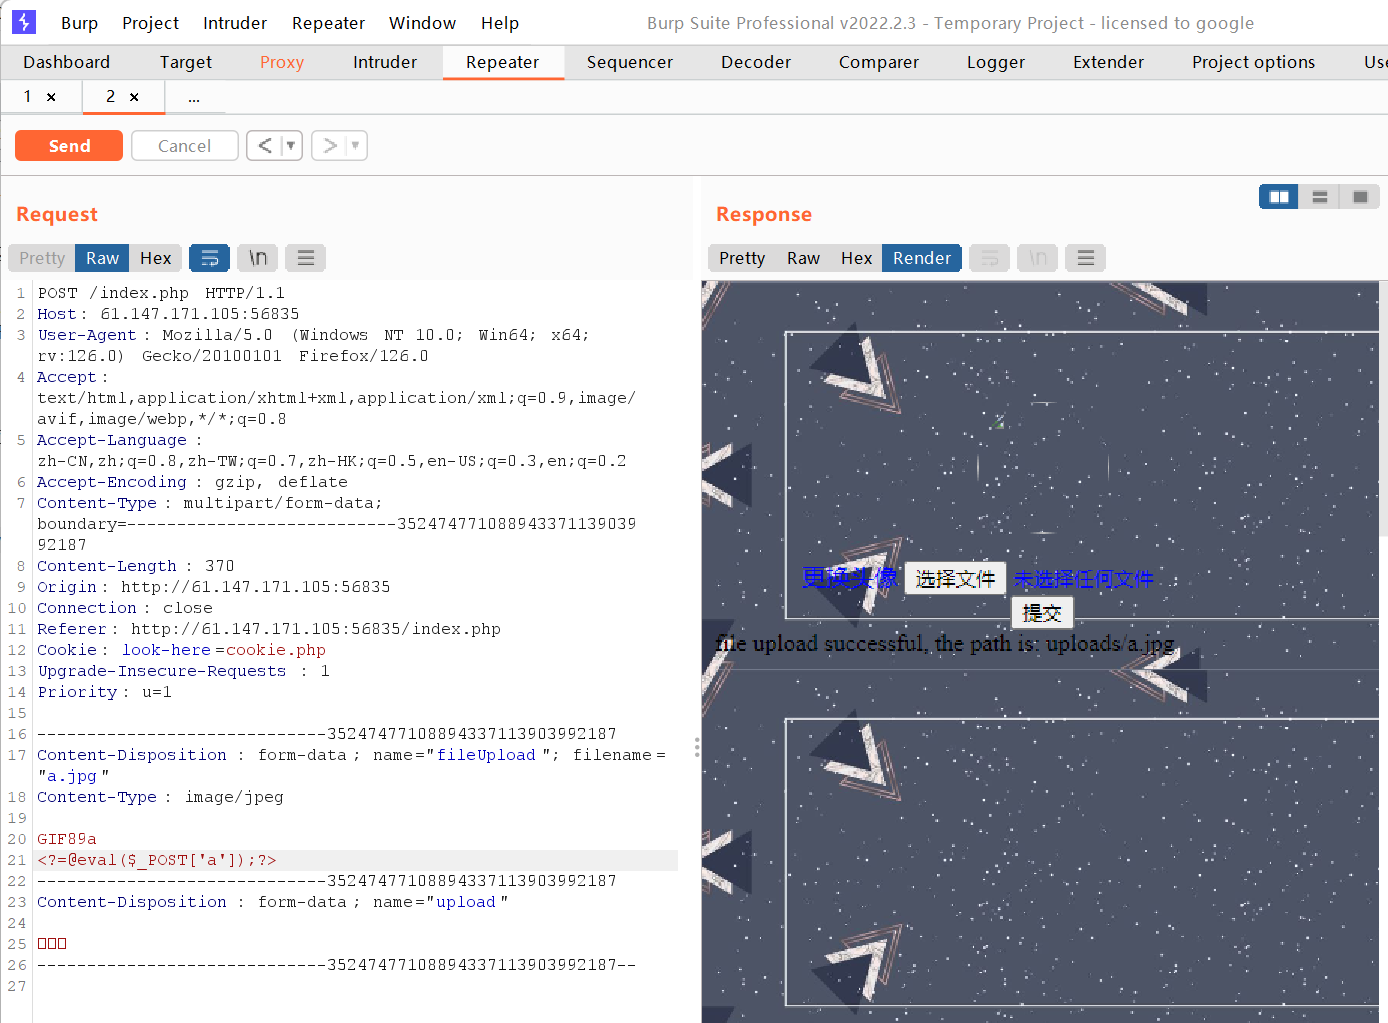Click the GIF89a line in request body
The image size is (1388, 1023).
tap(67, 839)
